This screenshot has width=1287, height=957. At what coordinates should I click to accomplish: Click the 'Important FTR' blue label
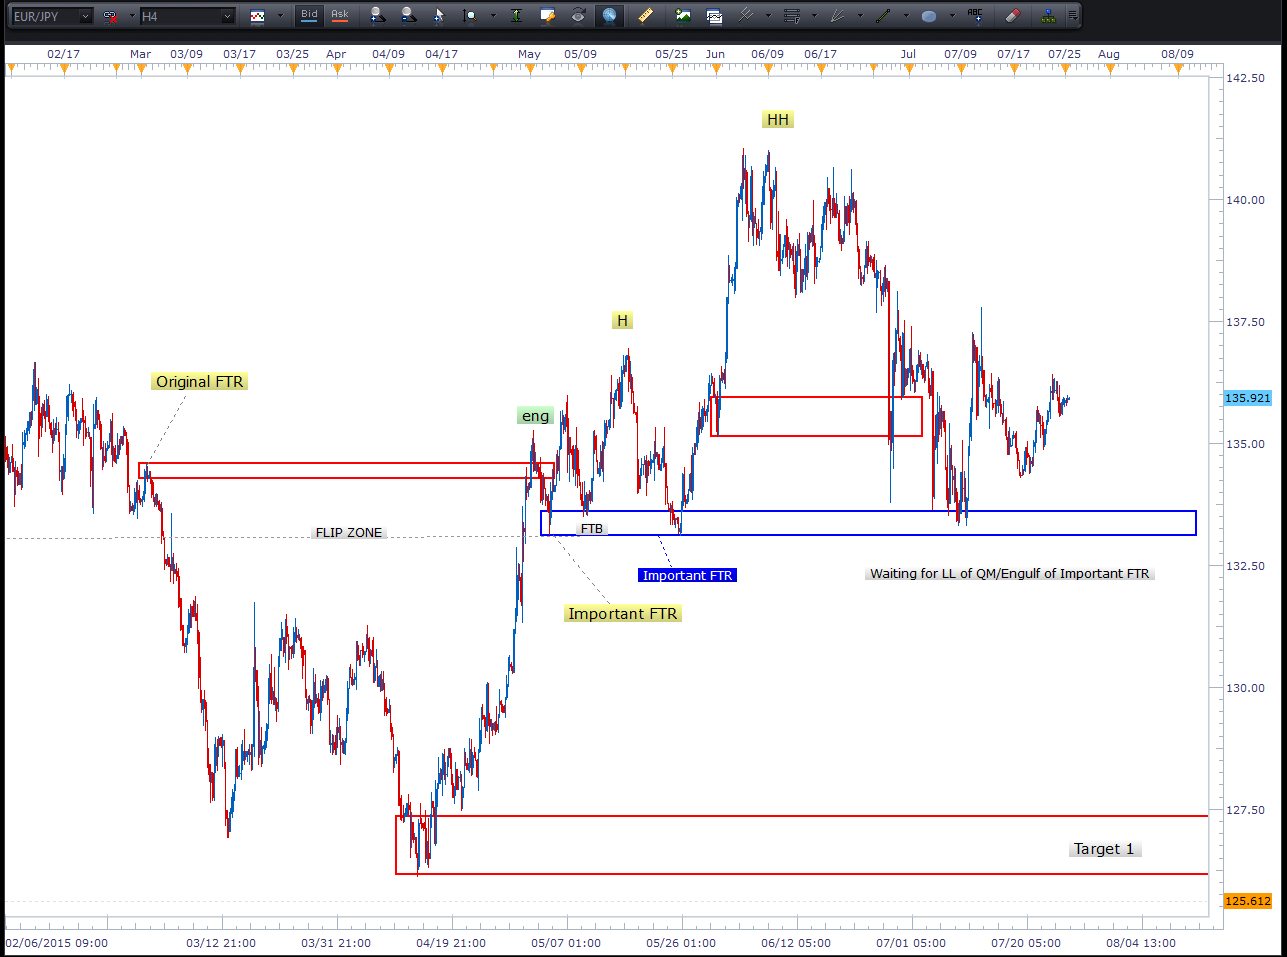687,575
